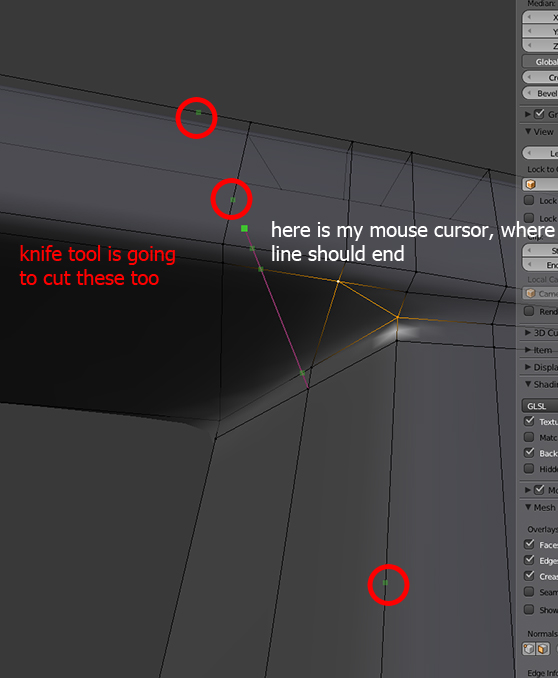Enable the Hidden Wire checkbox
558x678 pixels.
tap(529, 468)
